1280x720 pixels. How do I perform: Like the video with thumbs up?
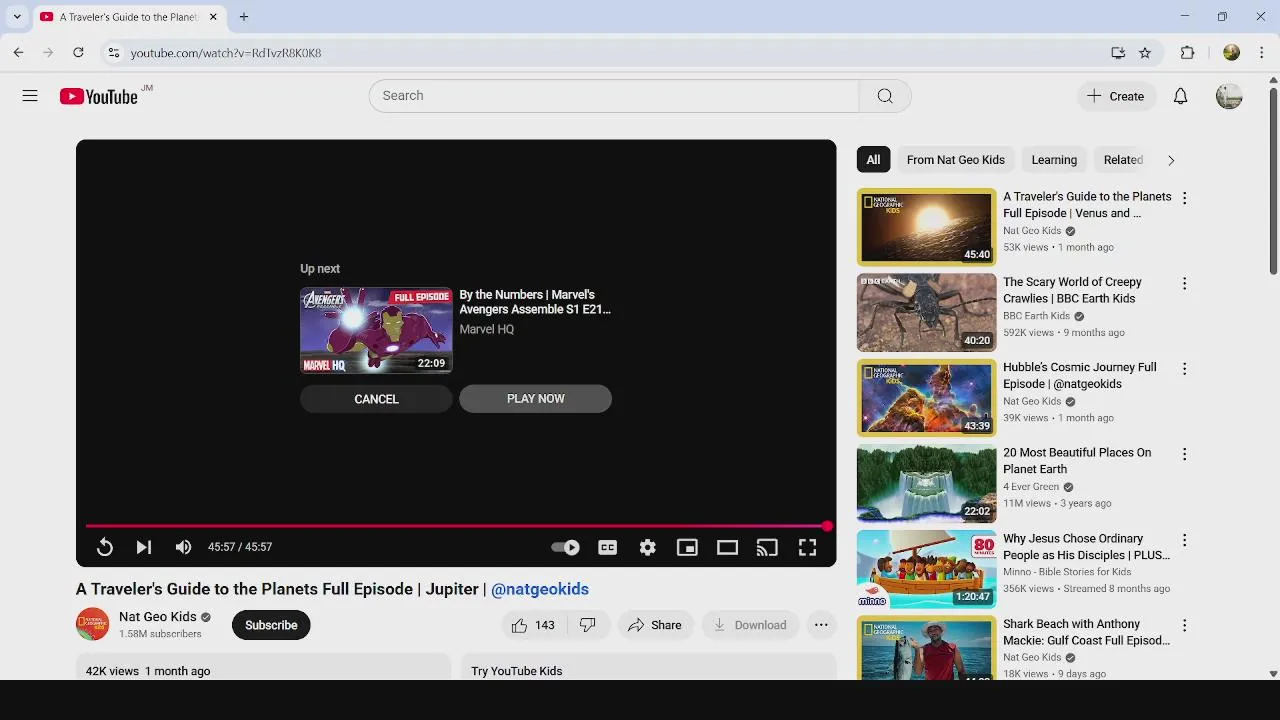coord(533,625)
